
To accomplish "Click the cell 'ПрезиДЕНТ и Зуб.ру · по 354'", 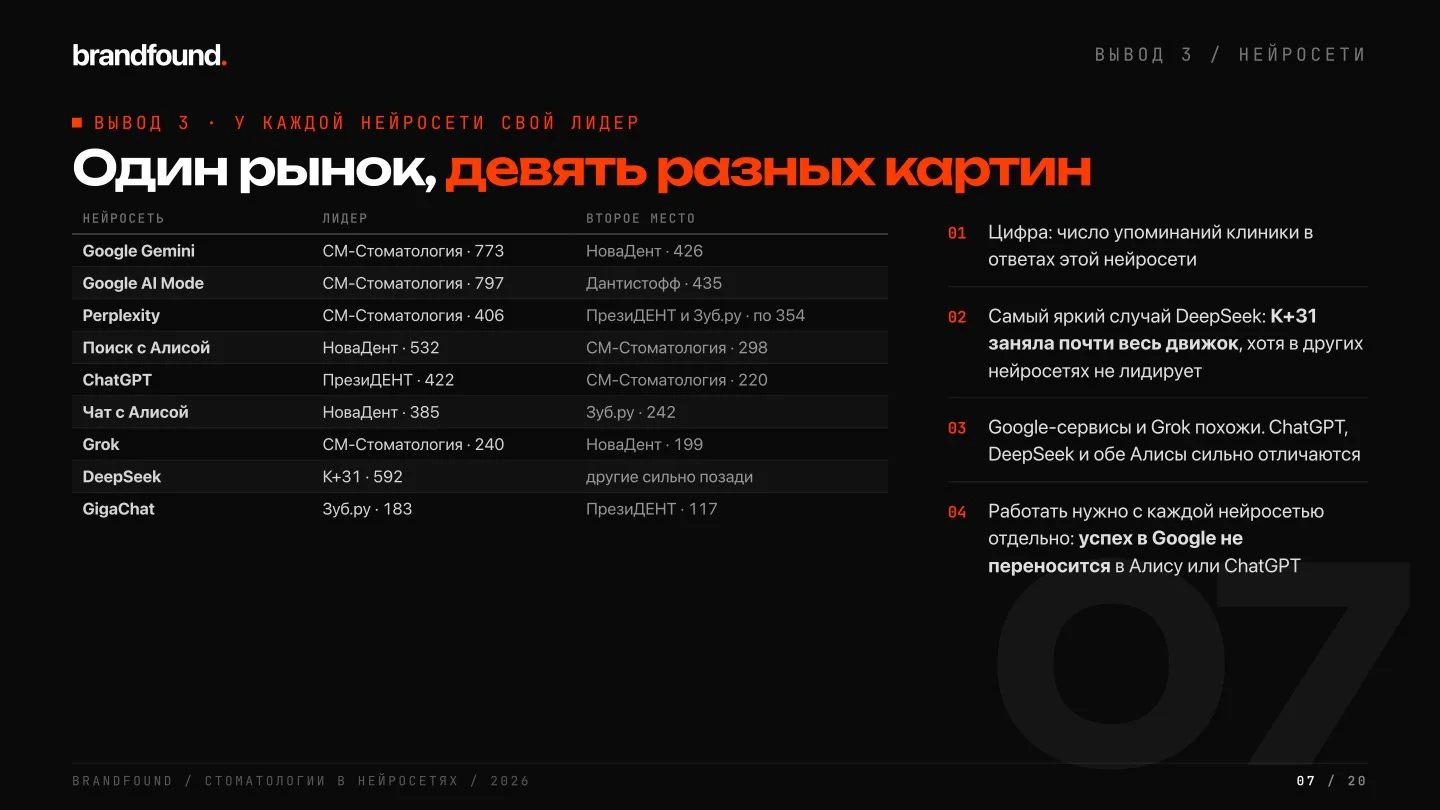I will (695, 315).
